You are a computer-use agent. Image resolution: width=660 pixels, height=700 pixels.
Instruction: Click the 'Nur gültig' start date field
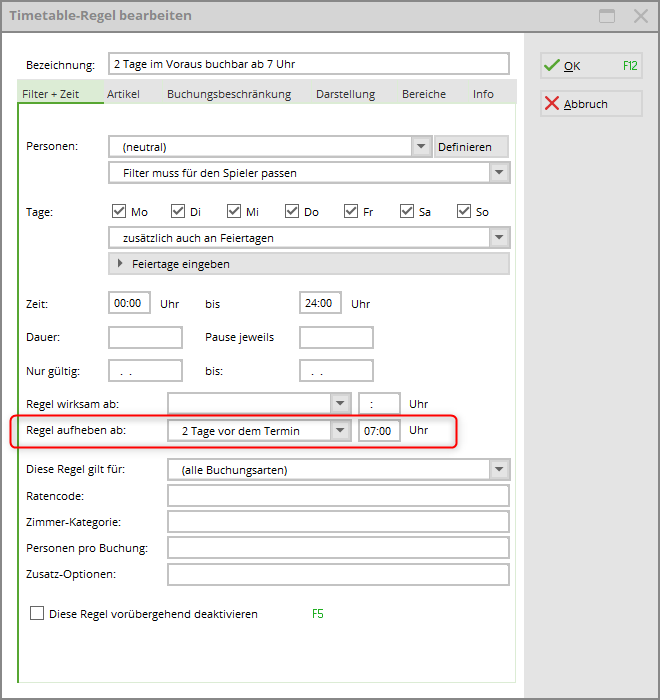click(145, 371)
